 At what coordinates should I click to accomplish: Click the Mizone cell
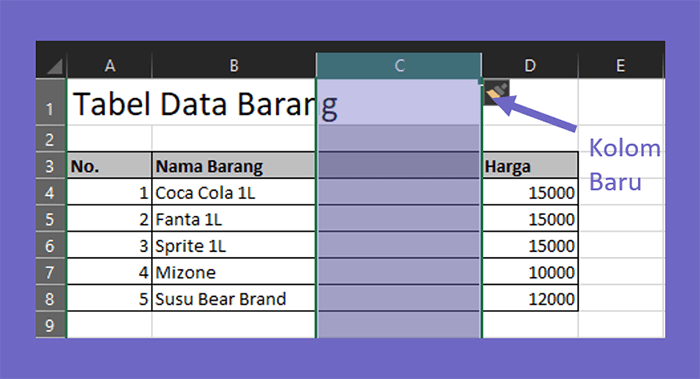pyautogui.click(x=234, y=272)
